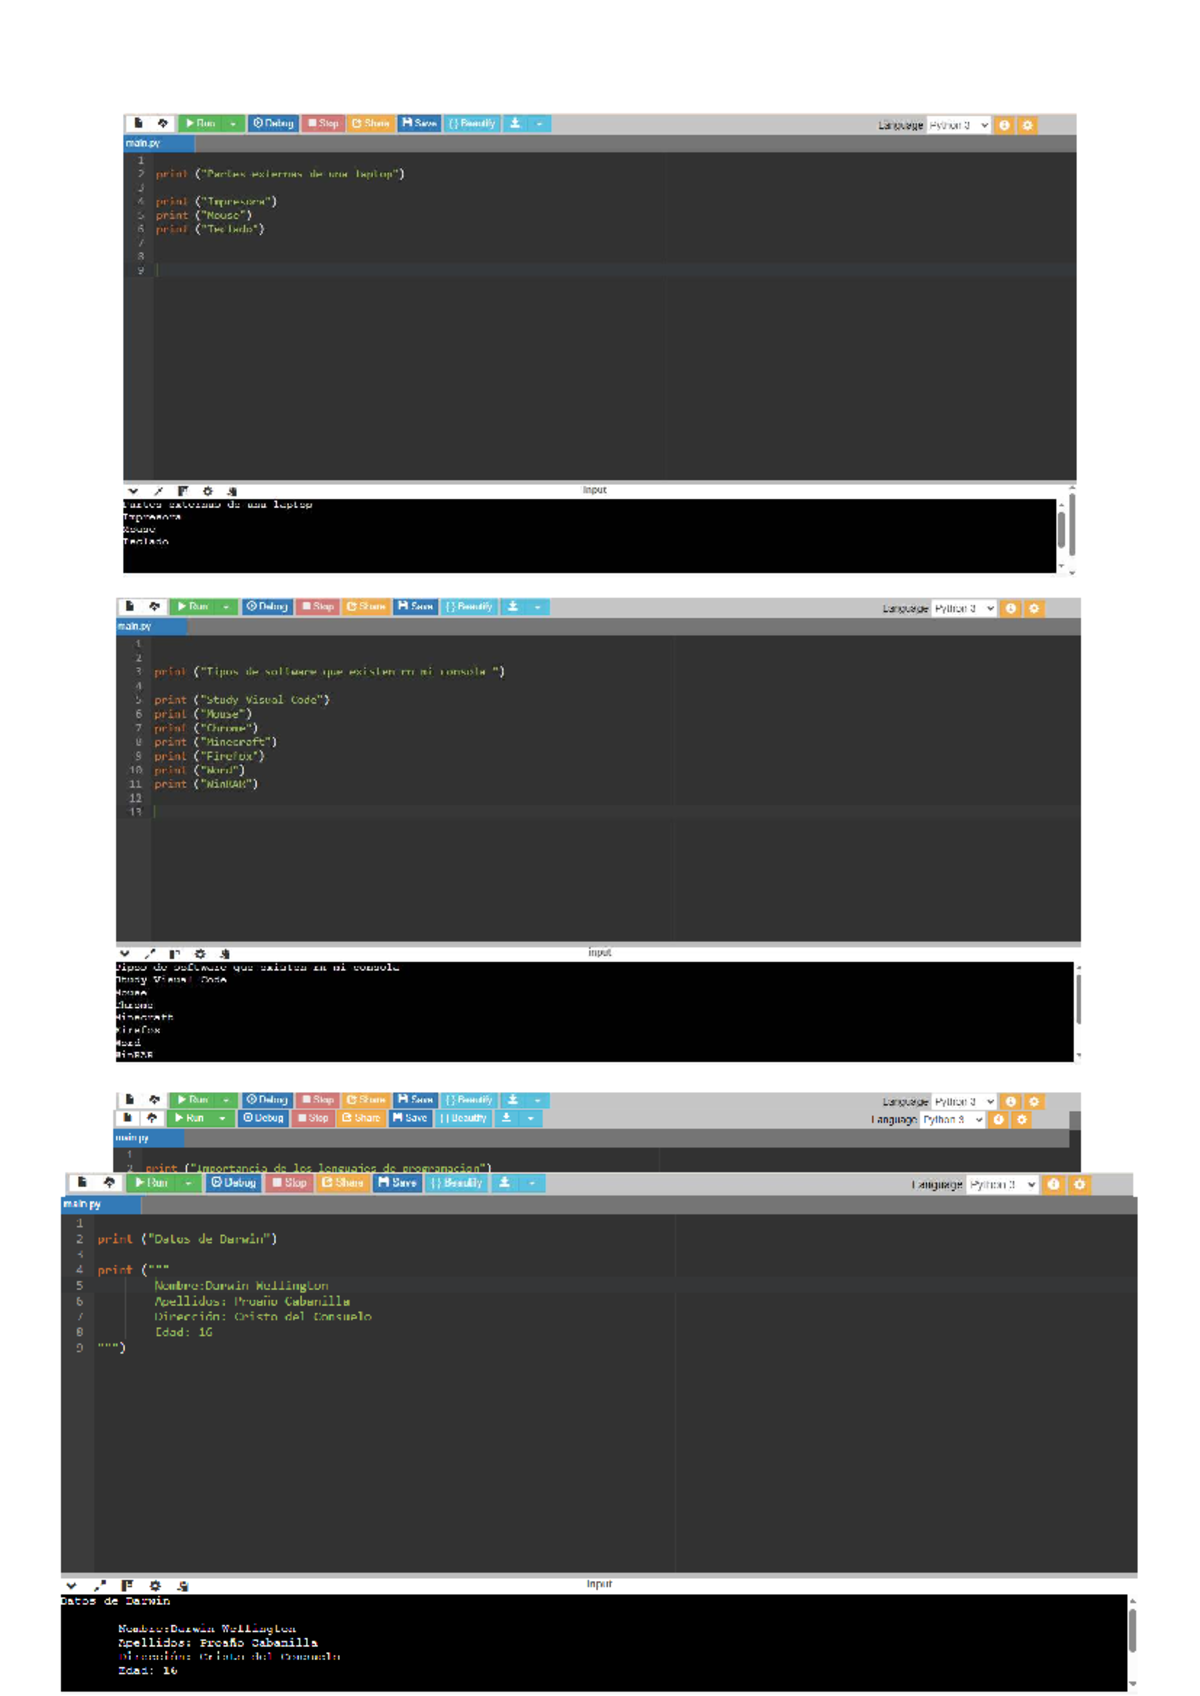Click new file icon in Datos de Darwin editor
This screenshot has width=1200, height=1696.
tap(83, 1182)
